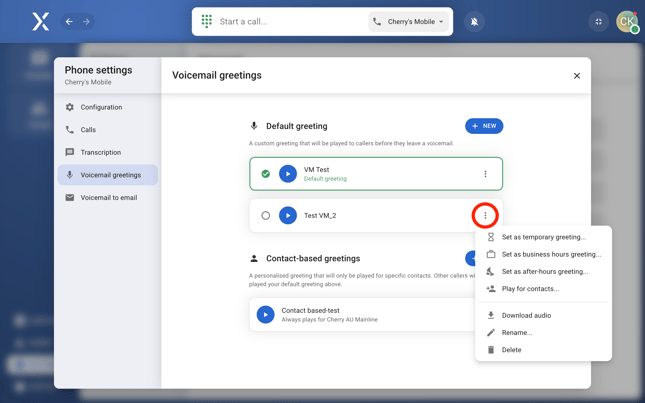Screen dimensions: 645x403
Task: Click the mute notifications bell icon
Action: point(474,21)
